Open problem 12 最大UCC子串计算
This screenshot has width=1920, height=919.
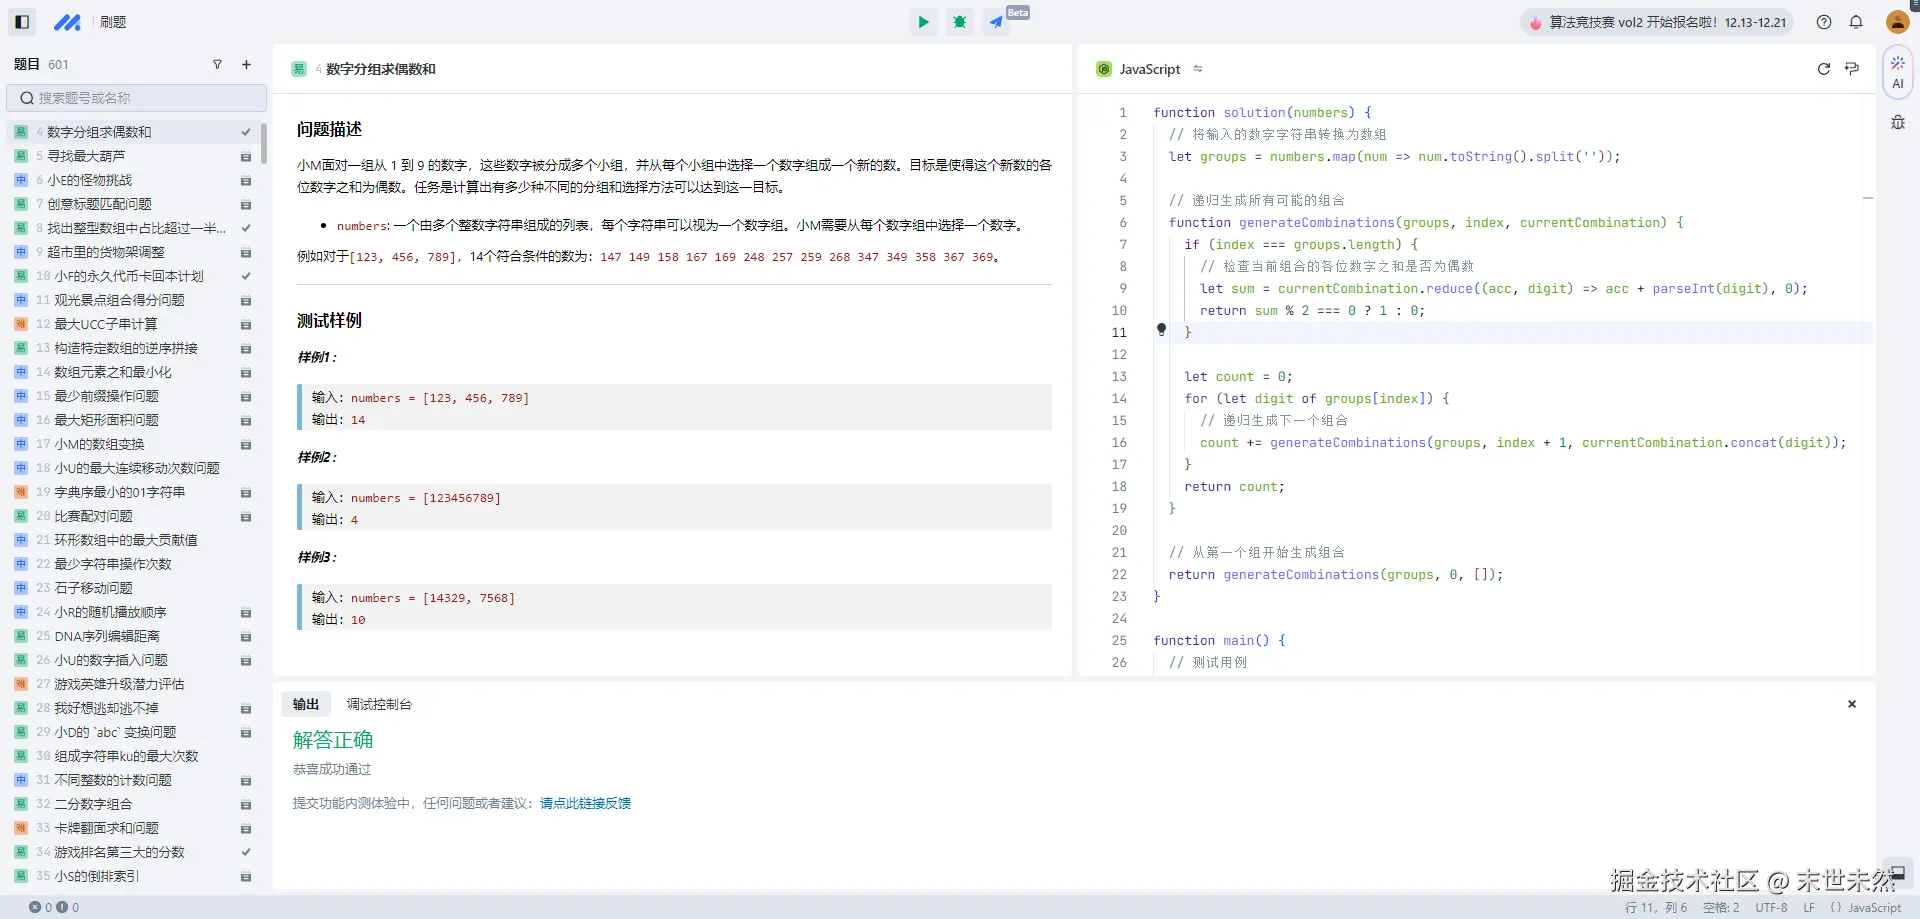[105, 324]
